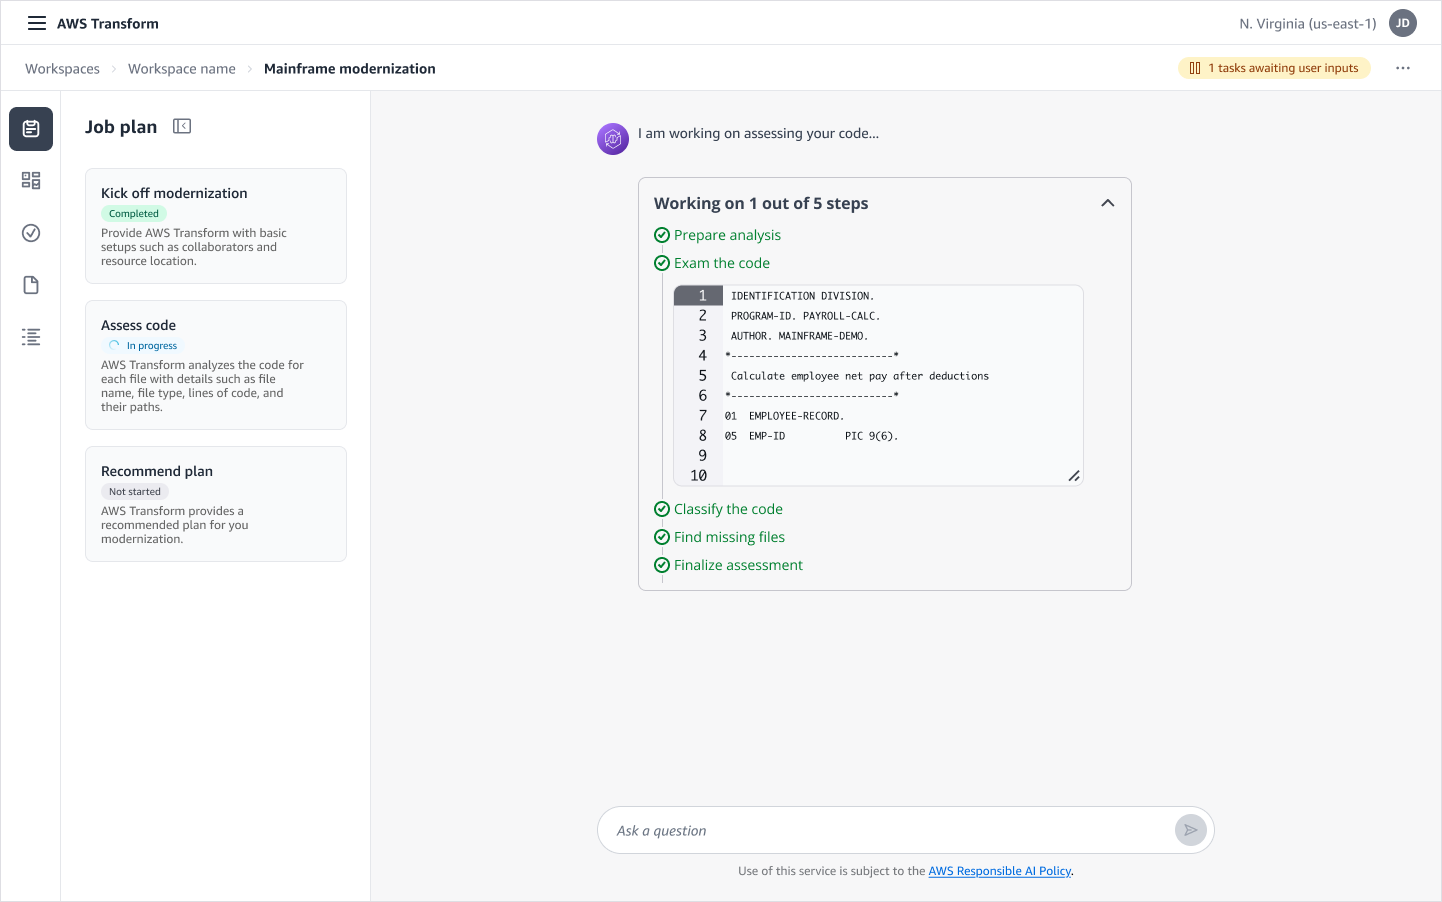This screenshot has width=1442, height=902.
Task: Open the logs list sidebar icon
Action: [x=31, y=337]
